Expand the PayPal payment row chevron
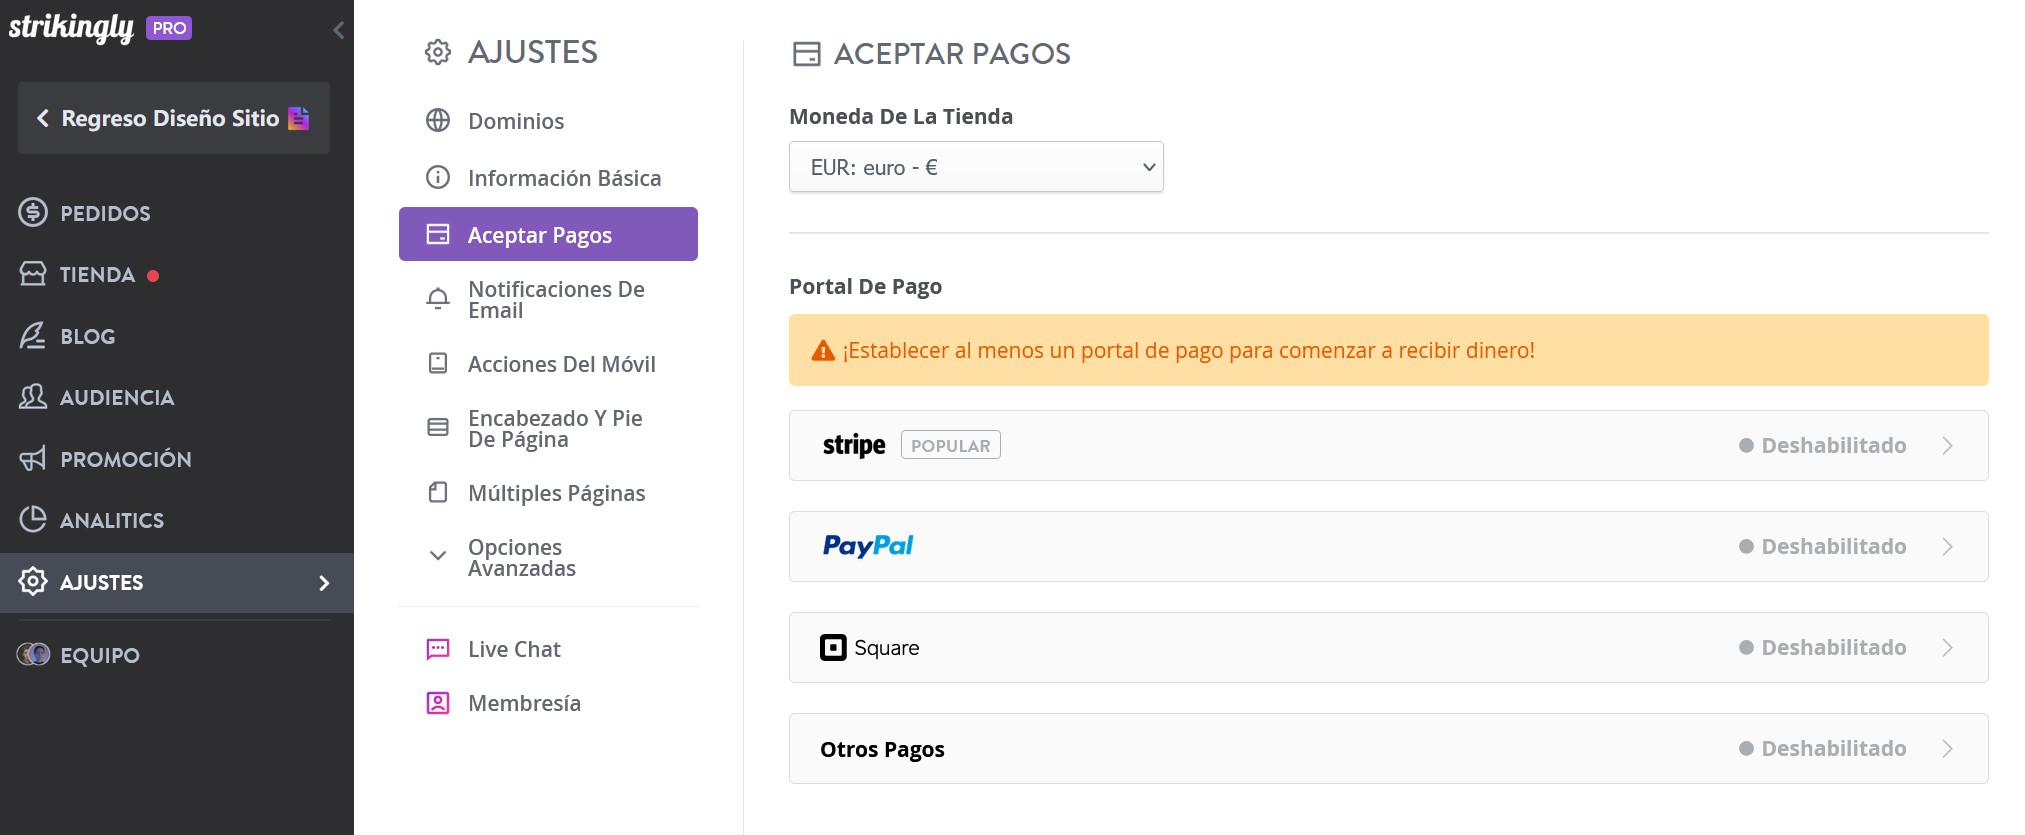The height and width of the screenshot is (835, 2025). pyautogui.click(x=1947, y=547)
